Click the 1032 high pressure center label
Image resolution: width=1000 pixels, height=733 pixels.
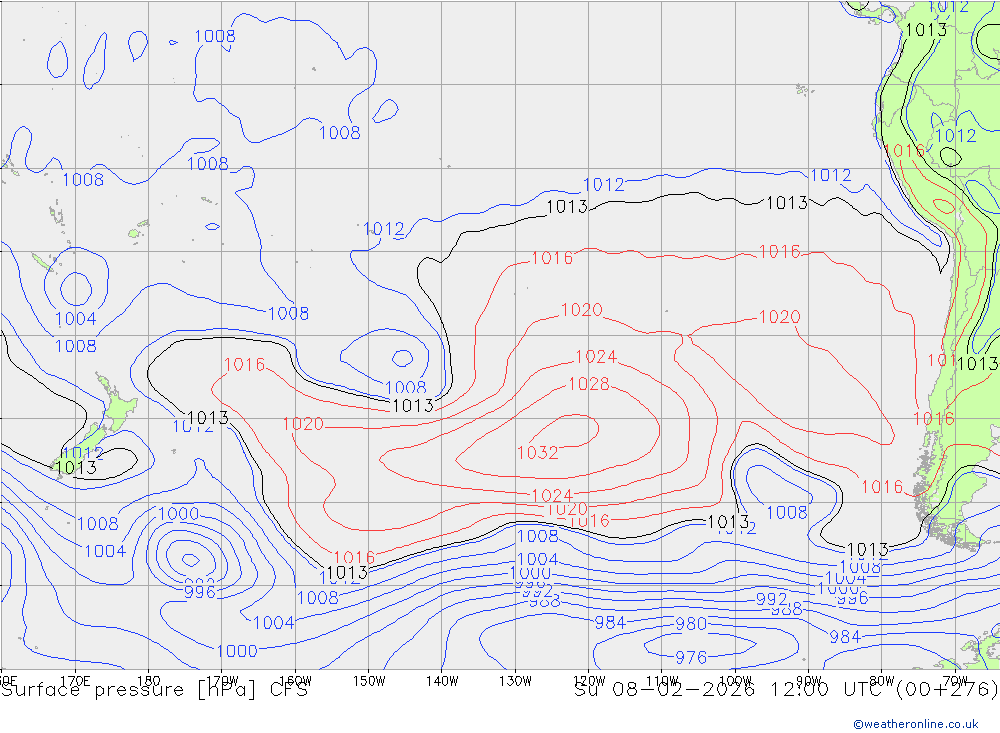pos(538,452)
